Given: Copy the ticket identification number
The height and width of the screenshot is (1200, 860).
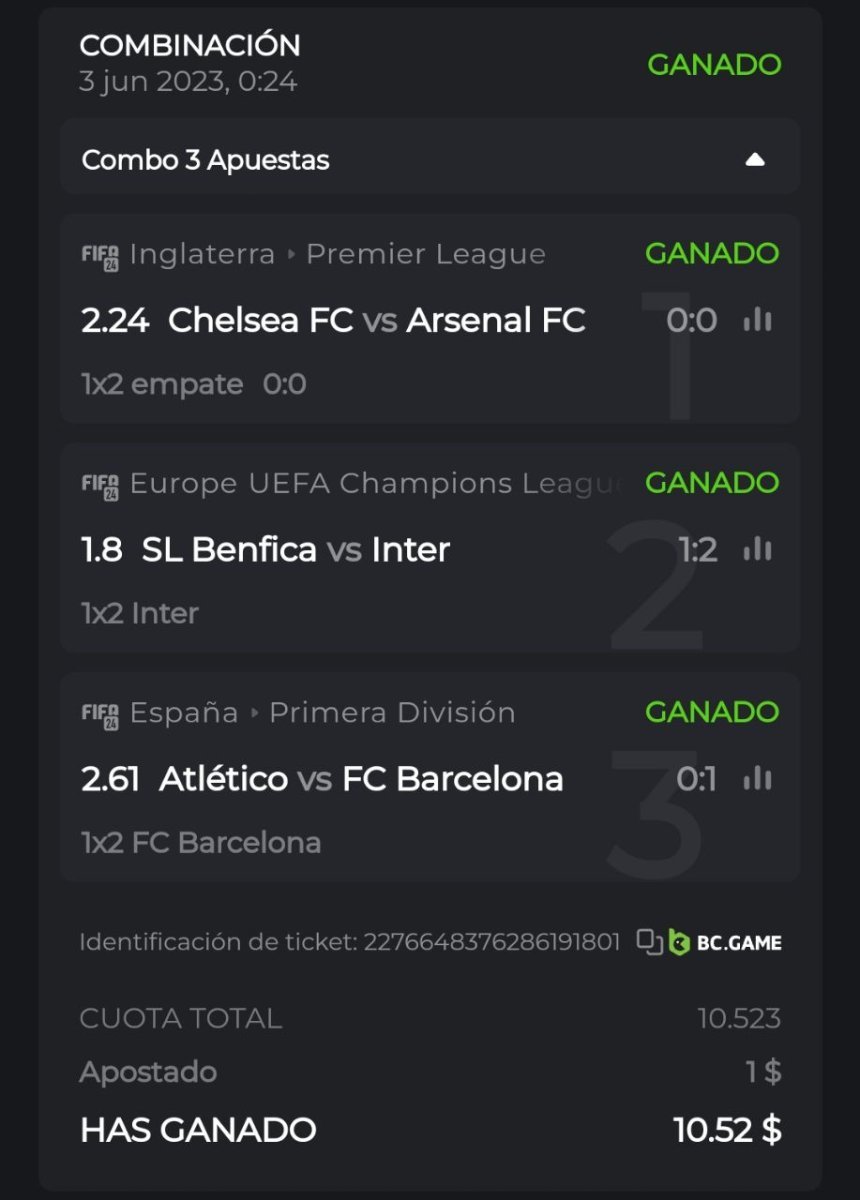Looking at the screenshot, I should pyautogui.click(x=650, y=942).
